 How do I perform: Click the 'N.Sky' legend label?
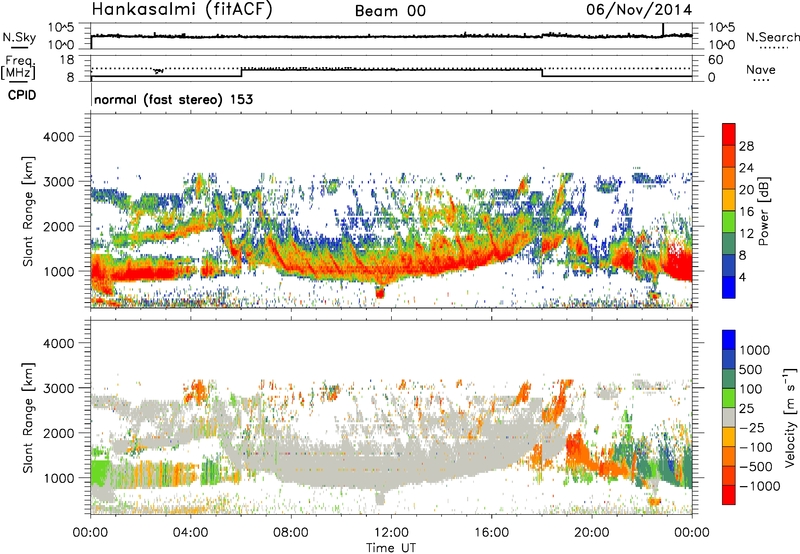pyautogui.click(x=19, y=37)
